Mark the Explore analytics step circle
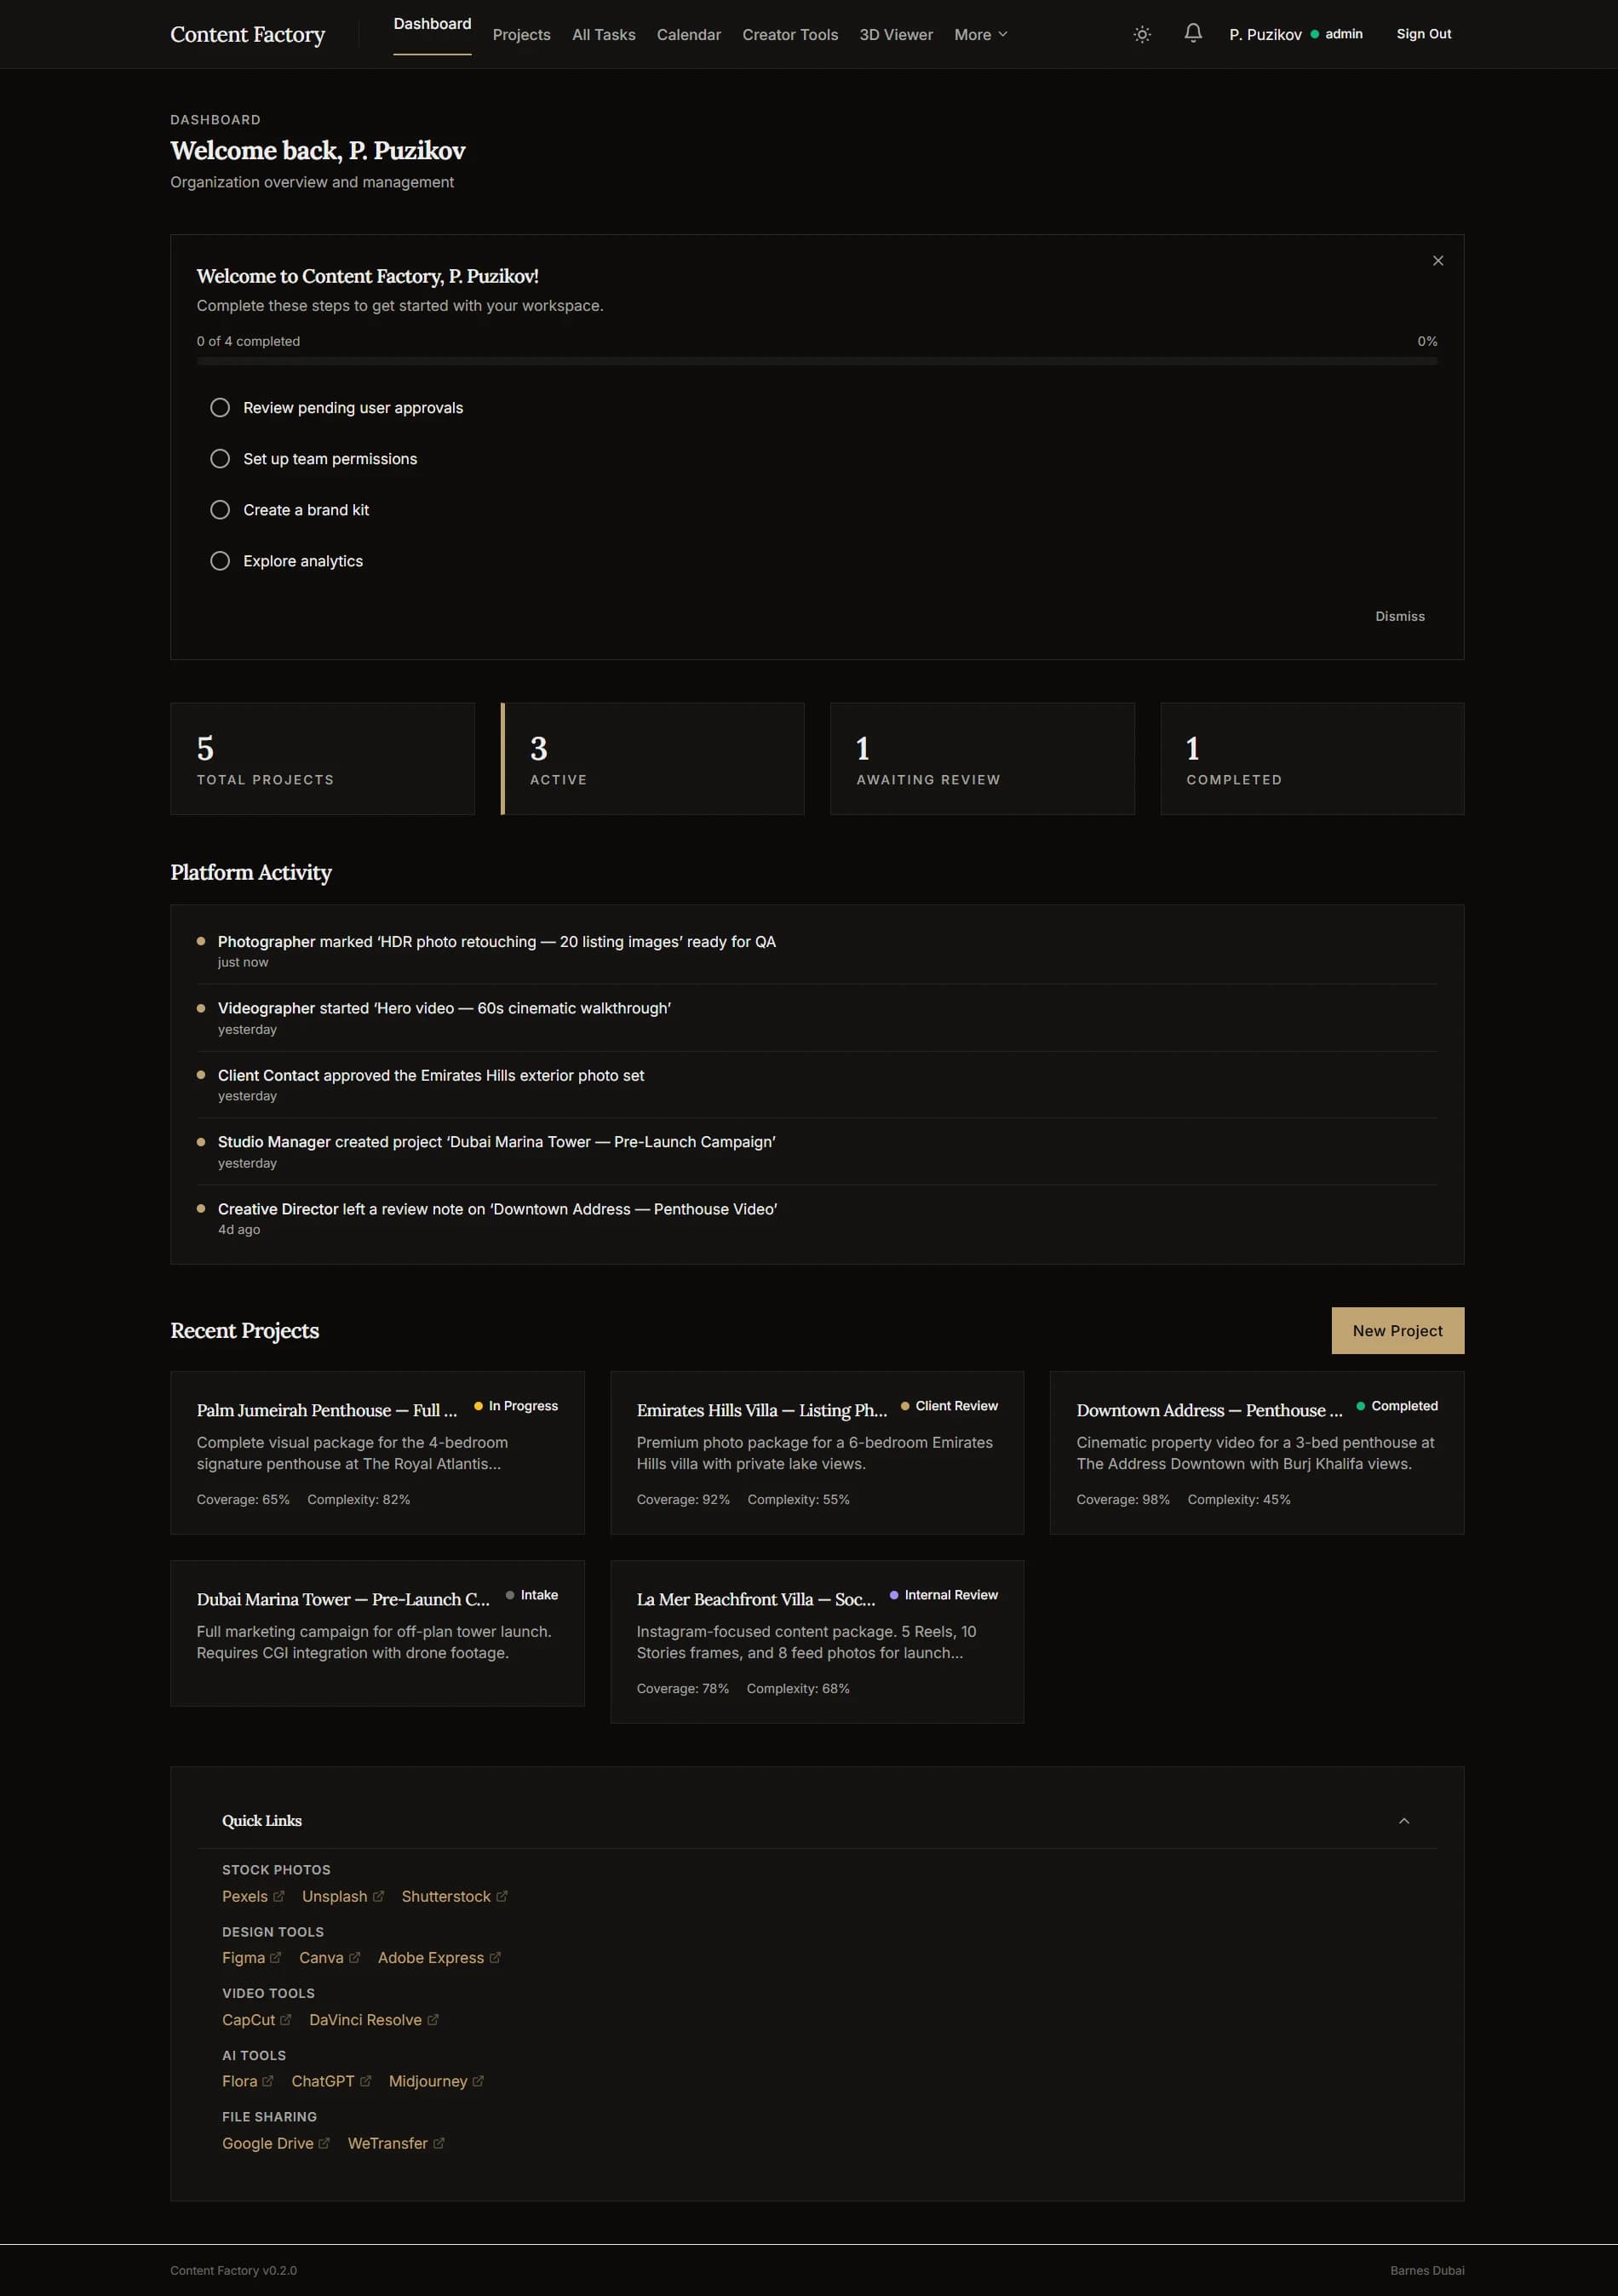Image resolution: width=1618 pixels, height=2296 pixels. tap(220, 561)
